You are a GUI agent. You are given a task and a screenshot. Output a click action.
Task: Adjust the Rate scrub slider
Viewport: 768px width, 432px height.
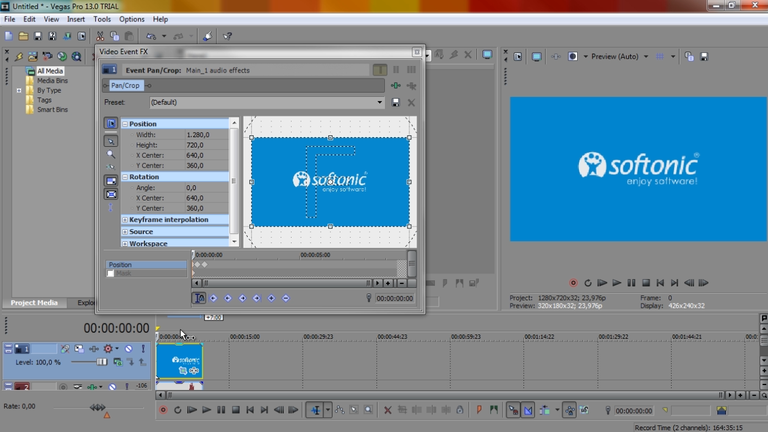tap(98, 408)
